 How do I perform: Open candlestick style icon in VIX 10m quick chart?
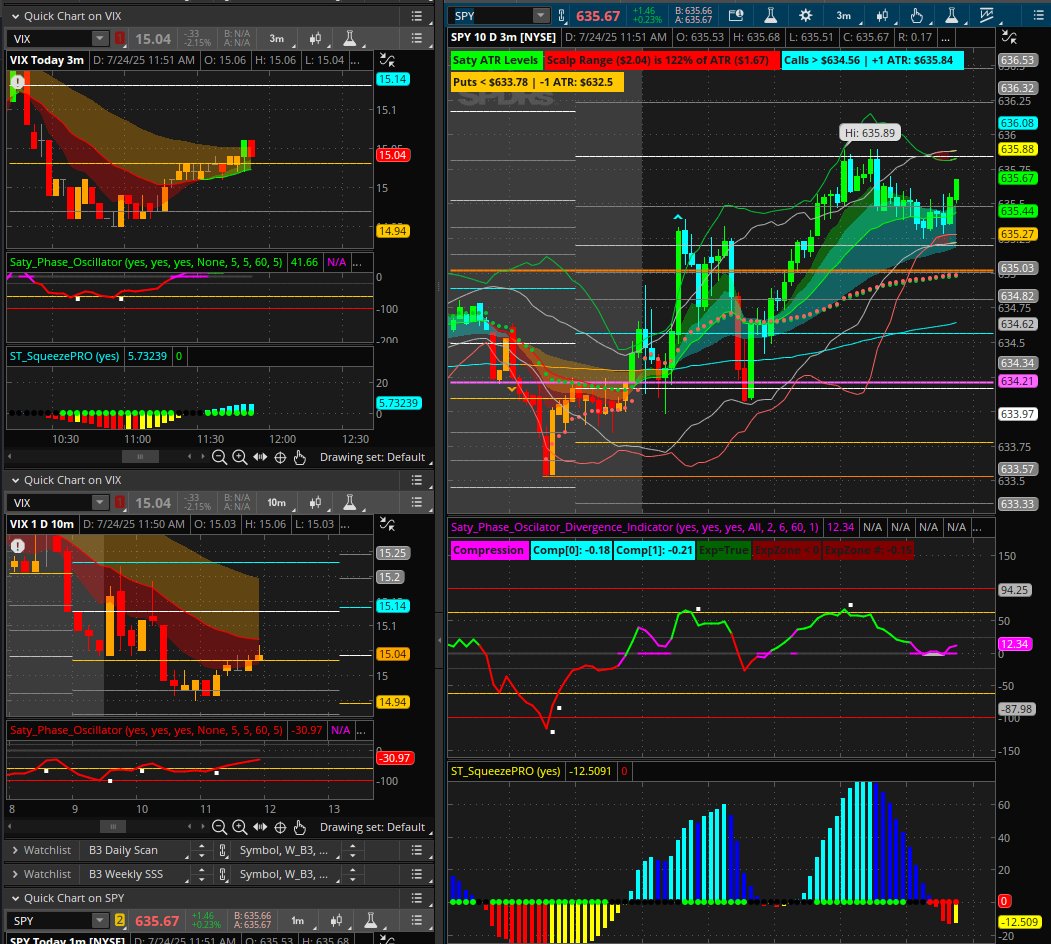315,503
